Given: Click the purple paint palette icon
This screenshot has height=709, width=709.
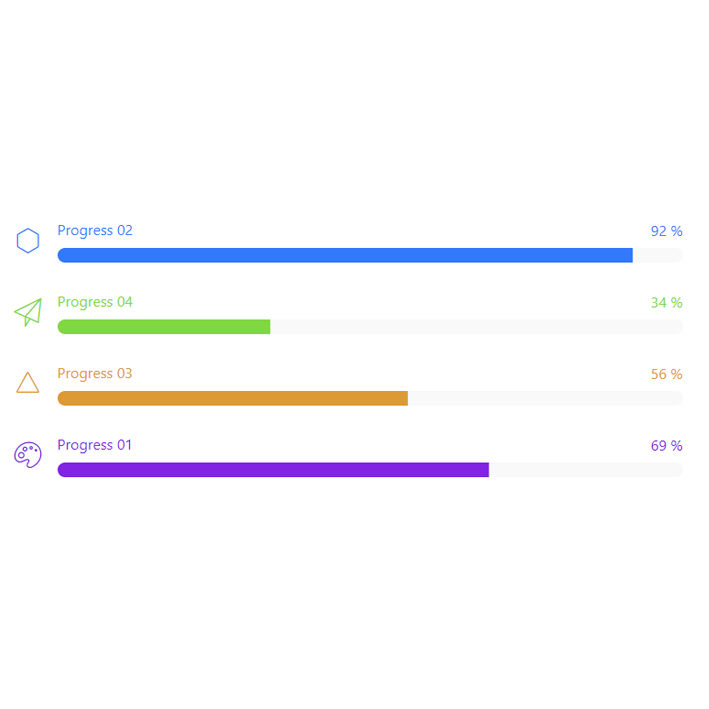Looking at the screenshot, I should tap(28, 455).
